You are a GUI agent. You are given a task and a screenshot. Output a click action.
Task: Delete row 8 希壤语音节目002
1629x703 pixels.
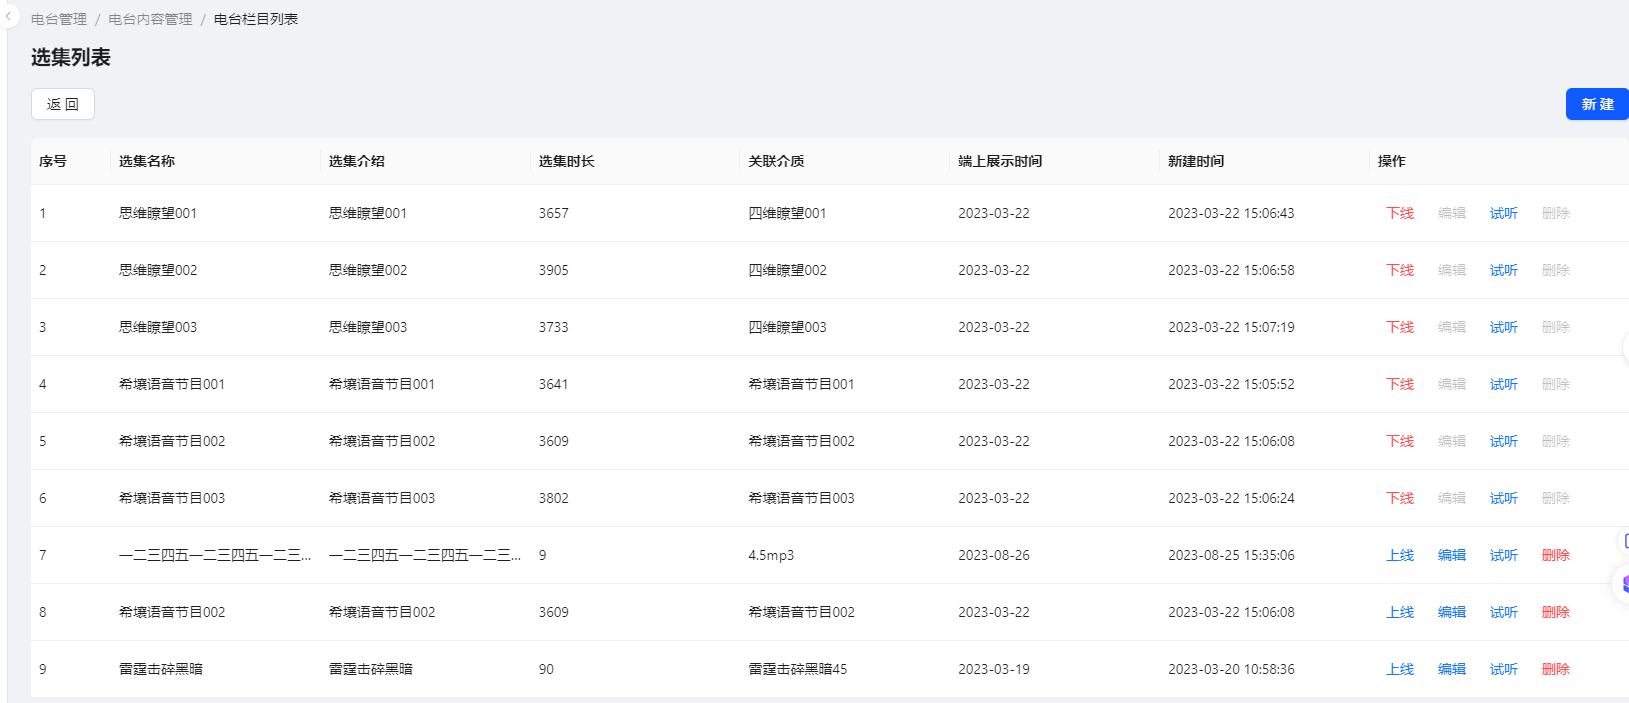tap(1555, 612)
